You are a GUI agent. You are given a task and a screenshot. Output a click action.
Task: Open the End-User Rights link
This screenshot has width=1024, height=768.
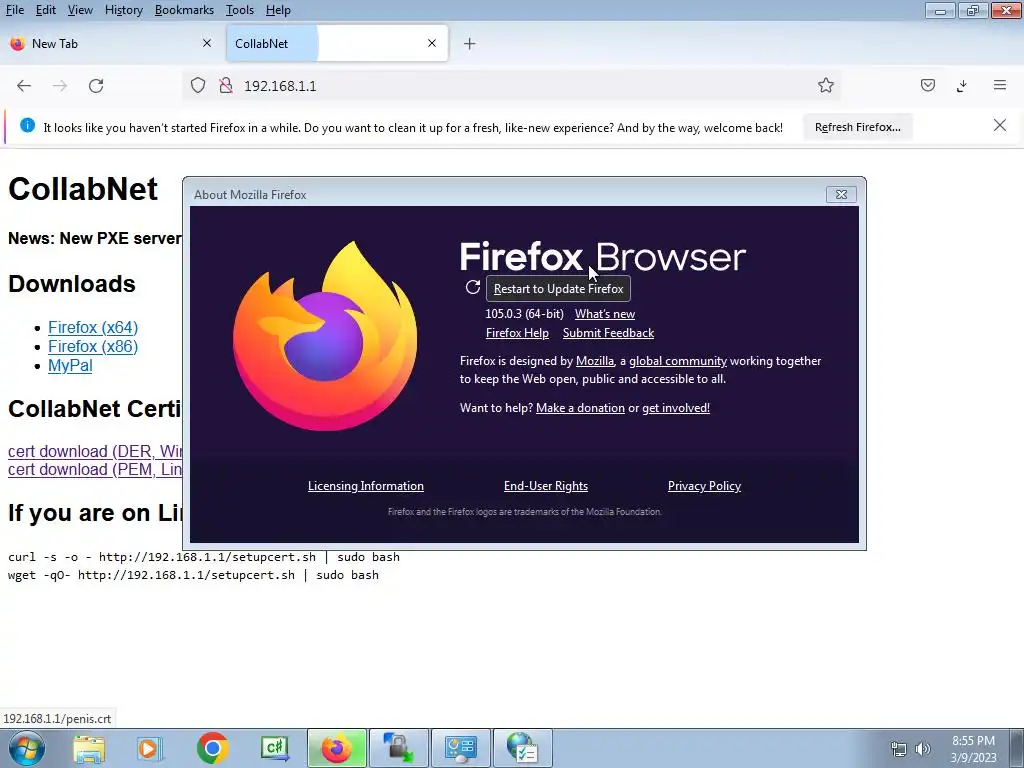coord(546,486)
